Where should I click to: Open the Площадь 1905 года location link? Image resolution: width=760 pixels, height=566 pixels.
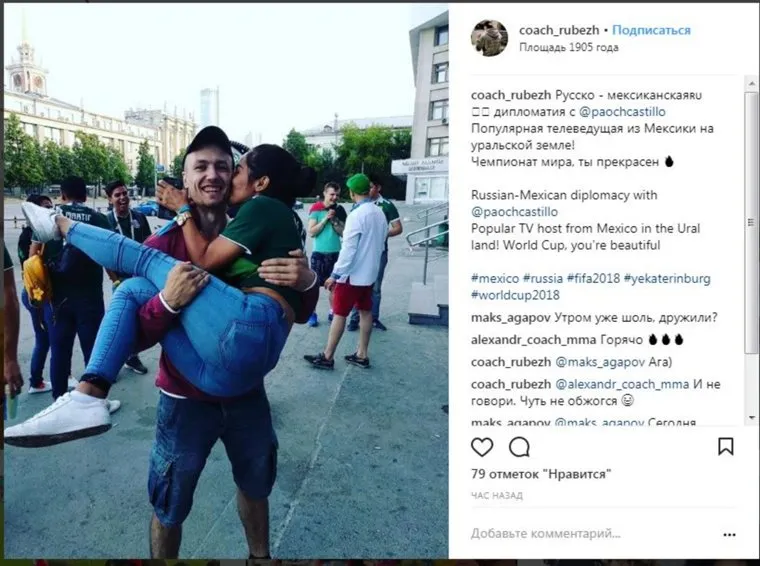point(569,47)
